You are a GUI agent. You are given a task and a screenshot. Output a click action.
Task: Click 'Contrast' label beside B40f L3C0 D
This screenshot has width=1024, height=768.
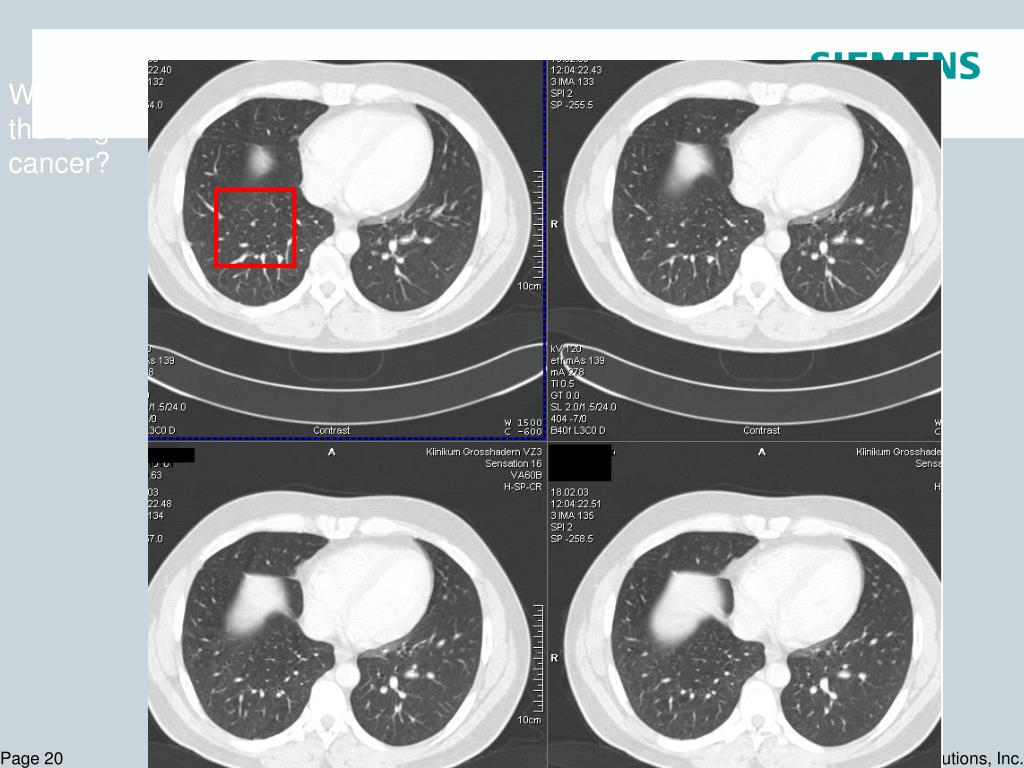click(761, 430)
